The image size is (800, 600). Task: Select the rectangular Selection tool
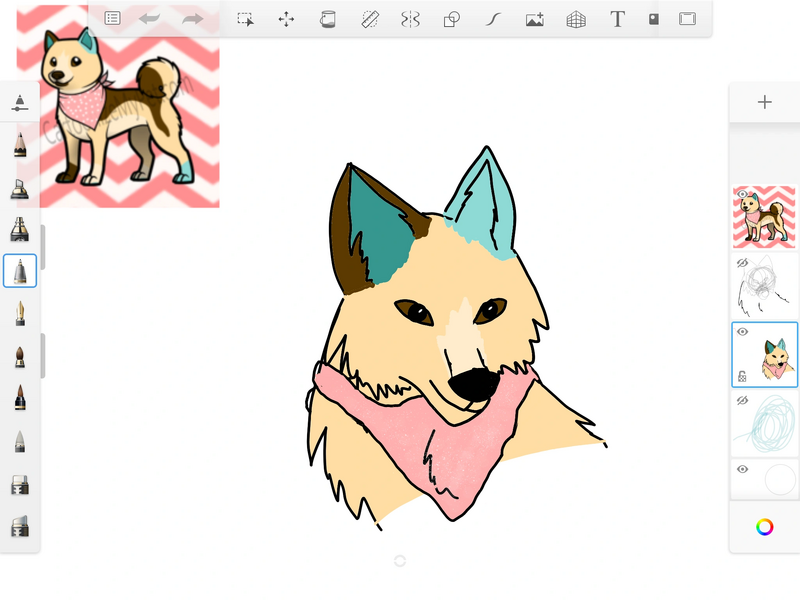tap(245, 19)
